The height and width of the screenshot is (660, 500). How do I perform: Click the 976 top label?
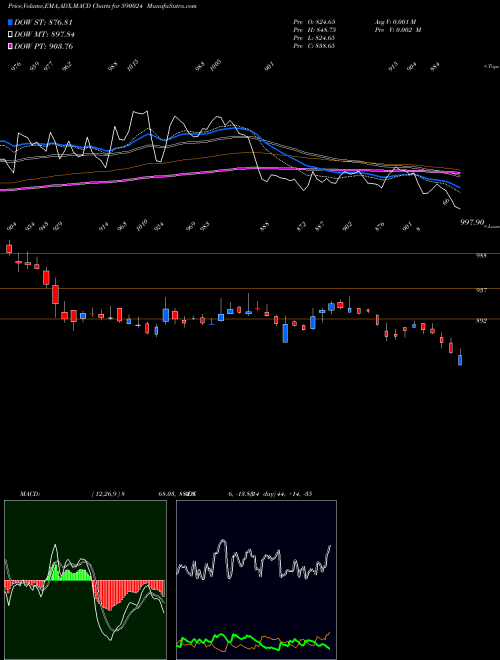pyautogui.click(x=16, y=67)
